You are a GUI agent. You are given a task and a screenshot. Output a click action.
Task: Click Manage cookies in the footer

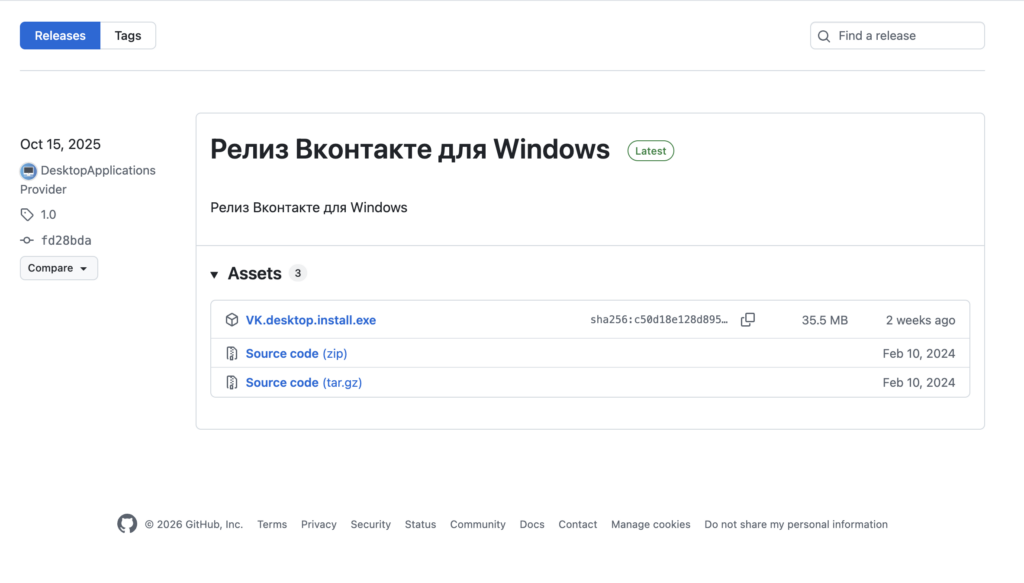click(x=650, y=524)
